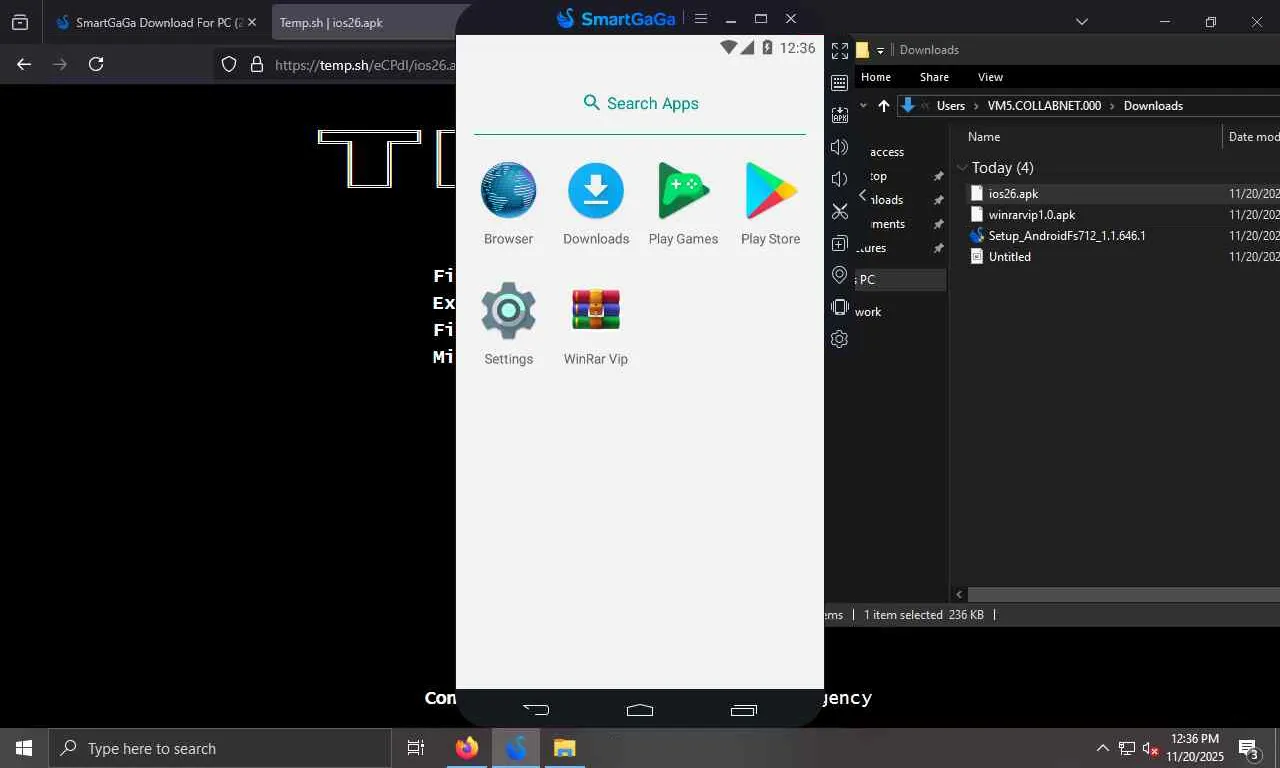Open the View tab in File Explorer
The image size is (1280, 768).
[991, 77]
